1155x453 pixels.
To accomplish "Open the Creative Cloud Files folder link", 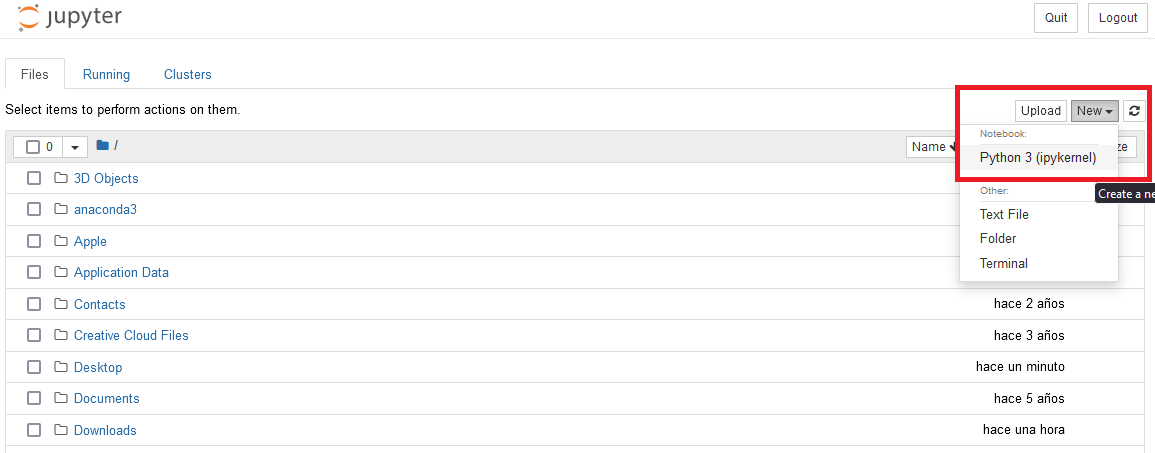I will [x=131, y=335].
